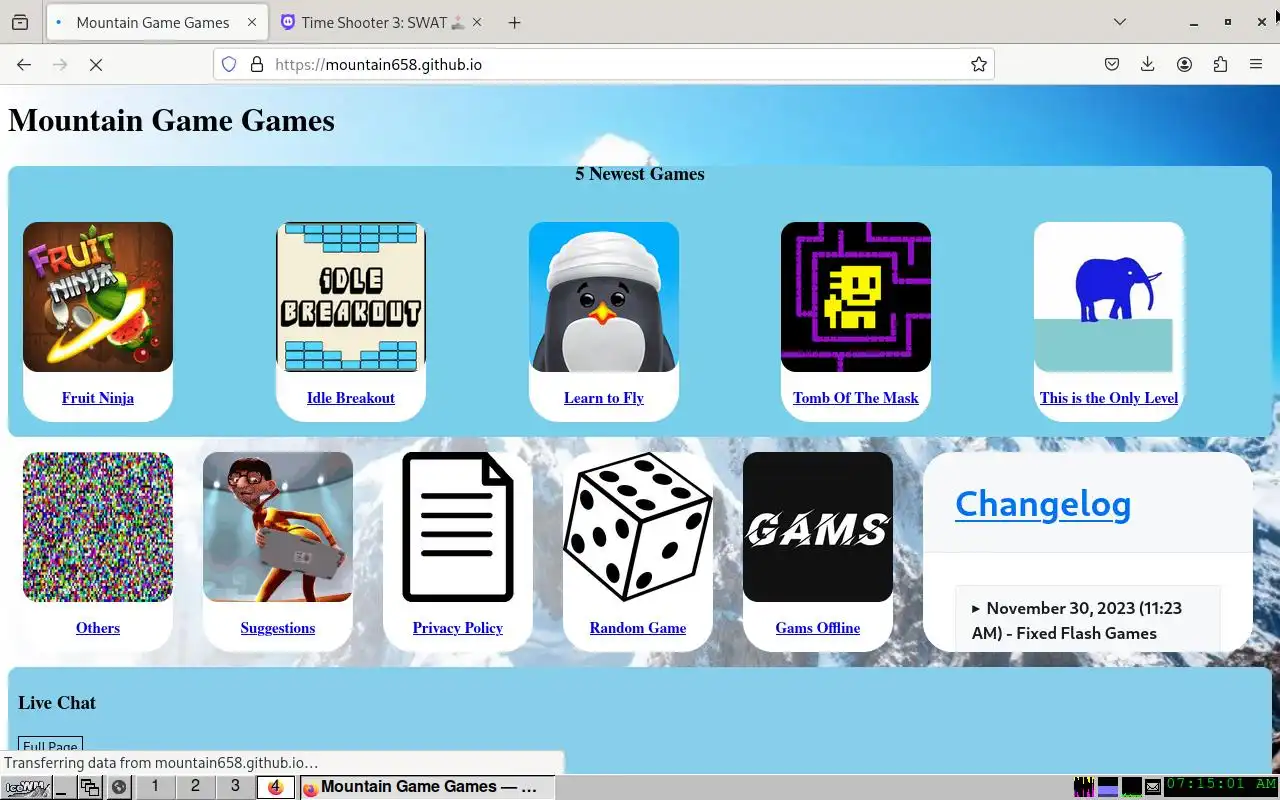Image resolution: width=1280 pixels, height=800 pixels.
Task: Switch to workspace 2
Action: [195, 787]
